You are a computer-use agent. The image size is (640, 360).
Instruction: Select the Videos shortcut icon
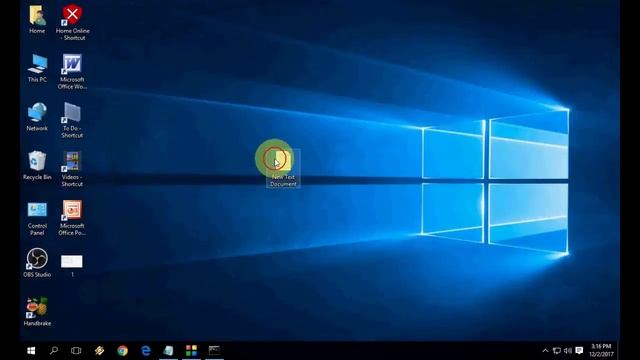(72, 161)
